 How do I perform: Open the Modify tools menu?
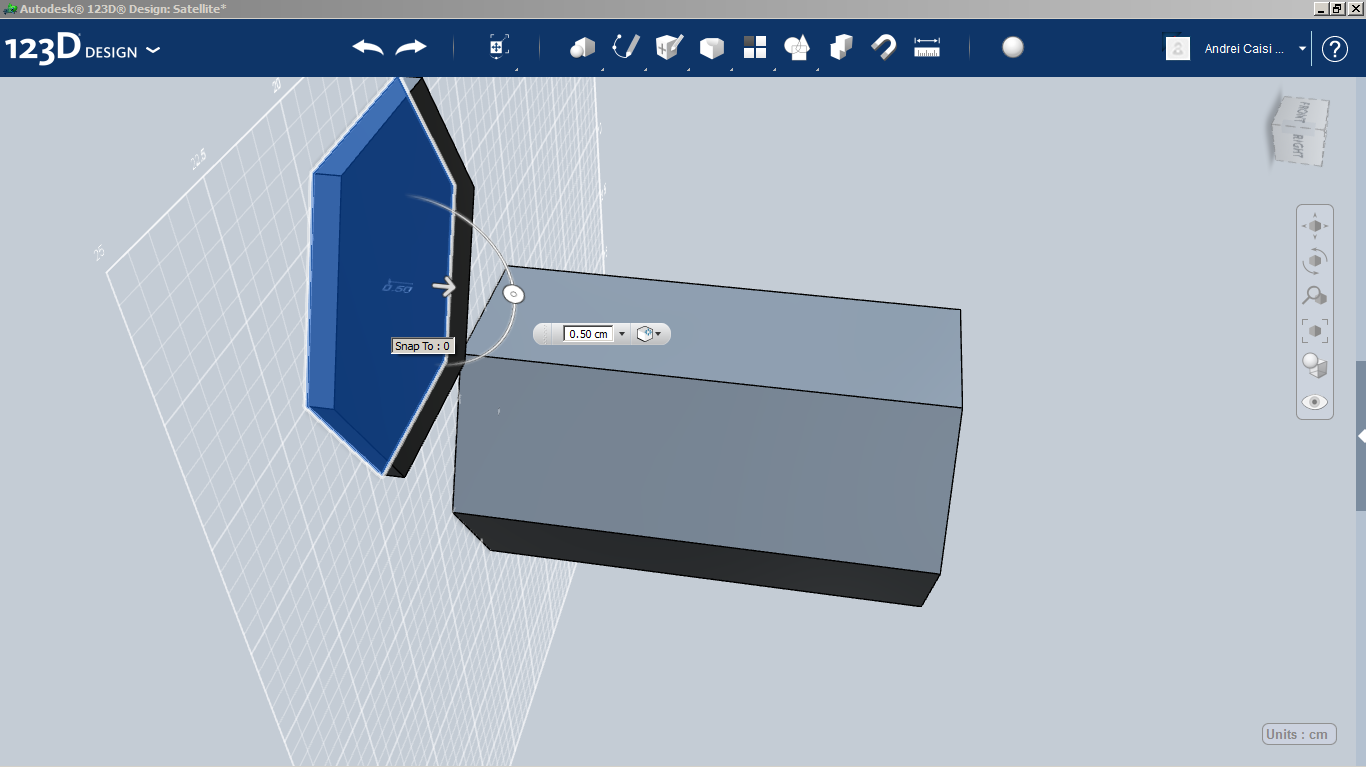pyautogui.click(x=711, y=47)
